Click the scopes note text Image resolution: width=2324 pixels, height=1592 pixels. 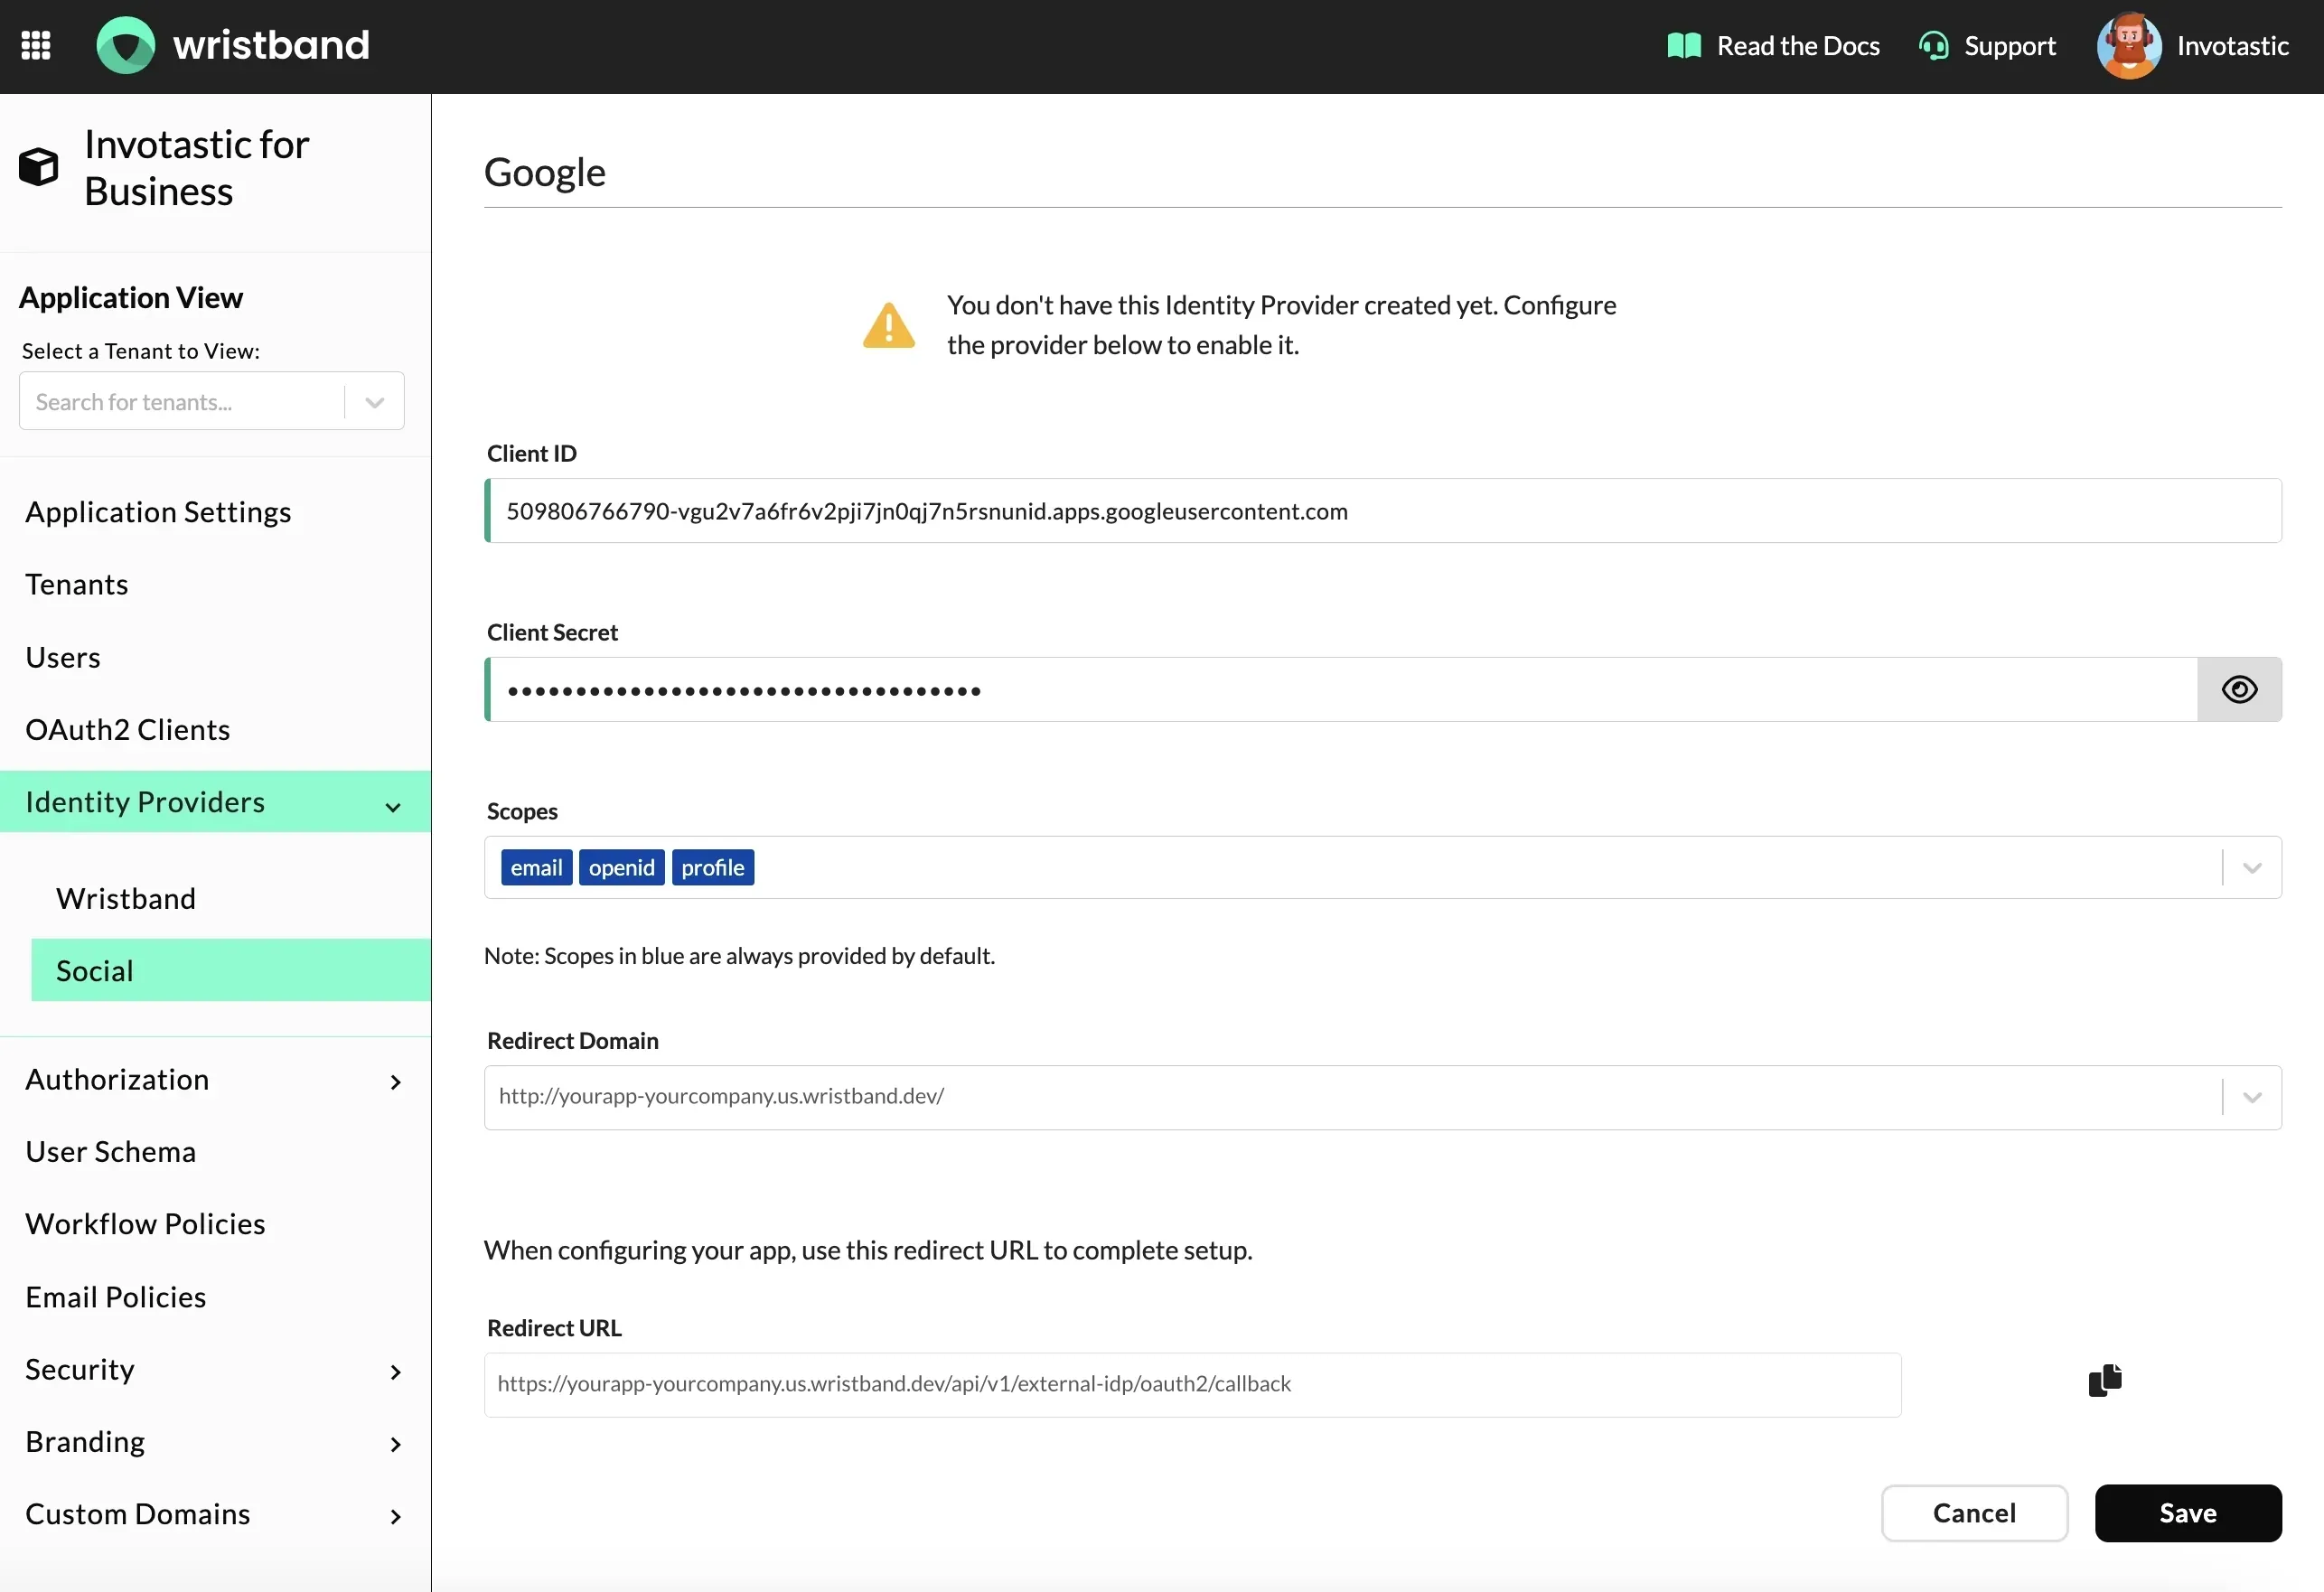(739, 956)
